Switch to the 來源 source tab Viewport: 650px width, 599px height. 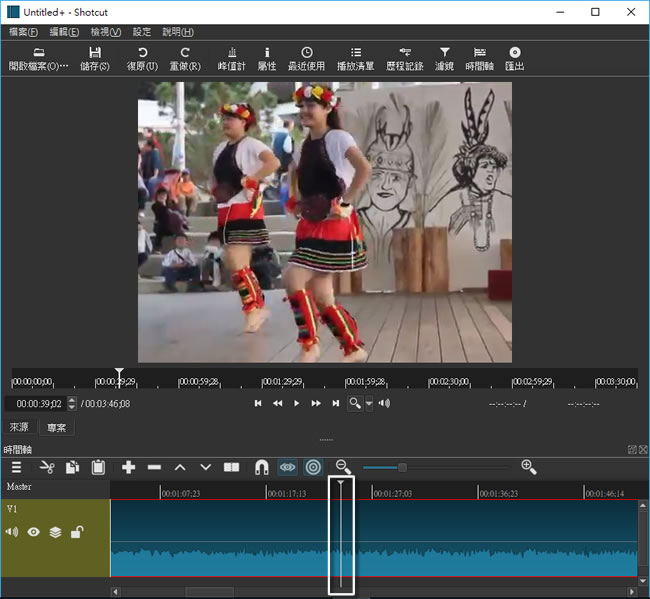click(x=19, y=427)
